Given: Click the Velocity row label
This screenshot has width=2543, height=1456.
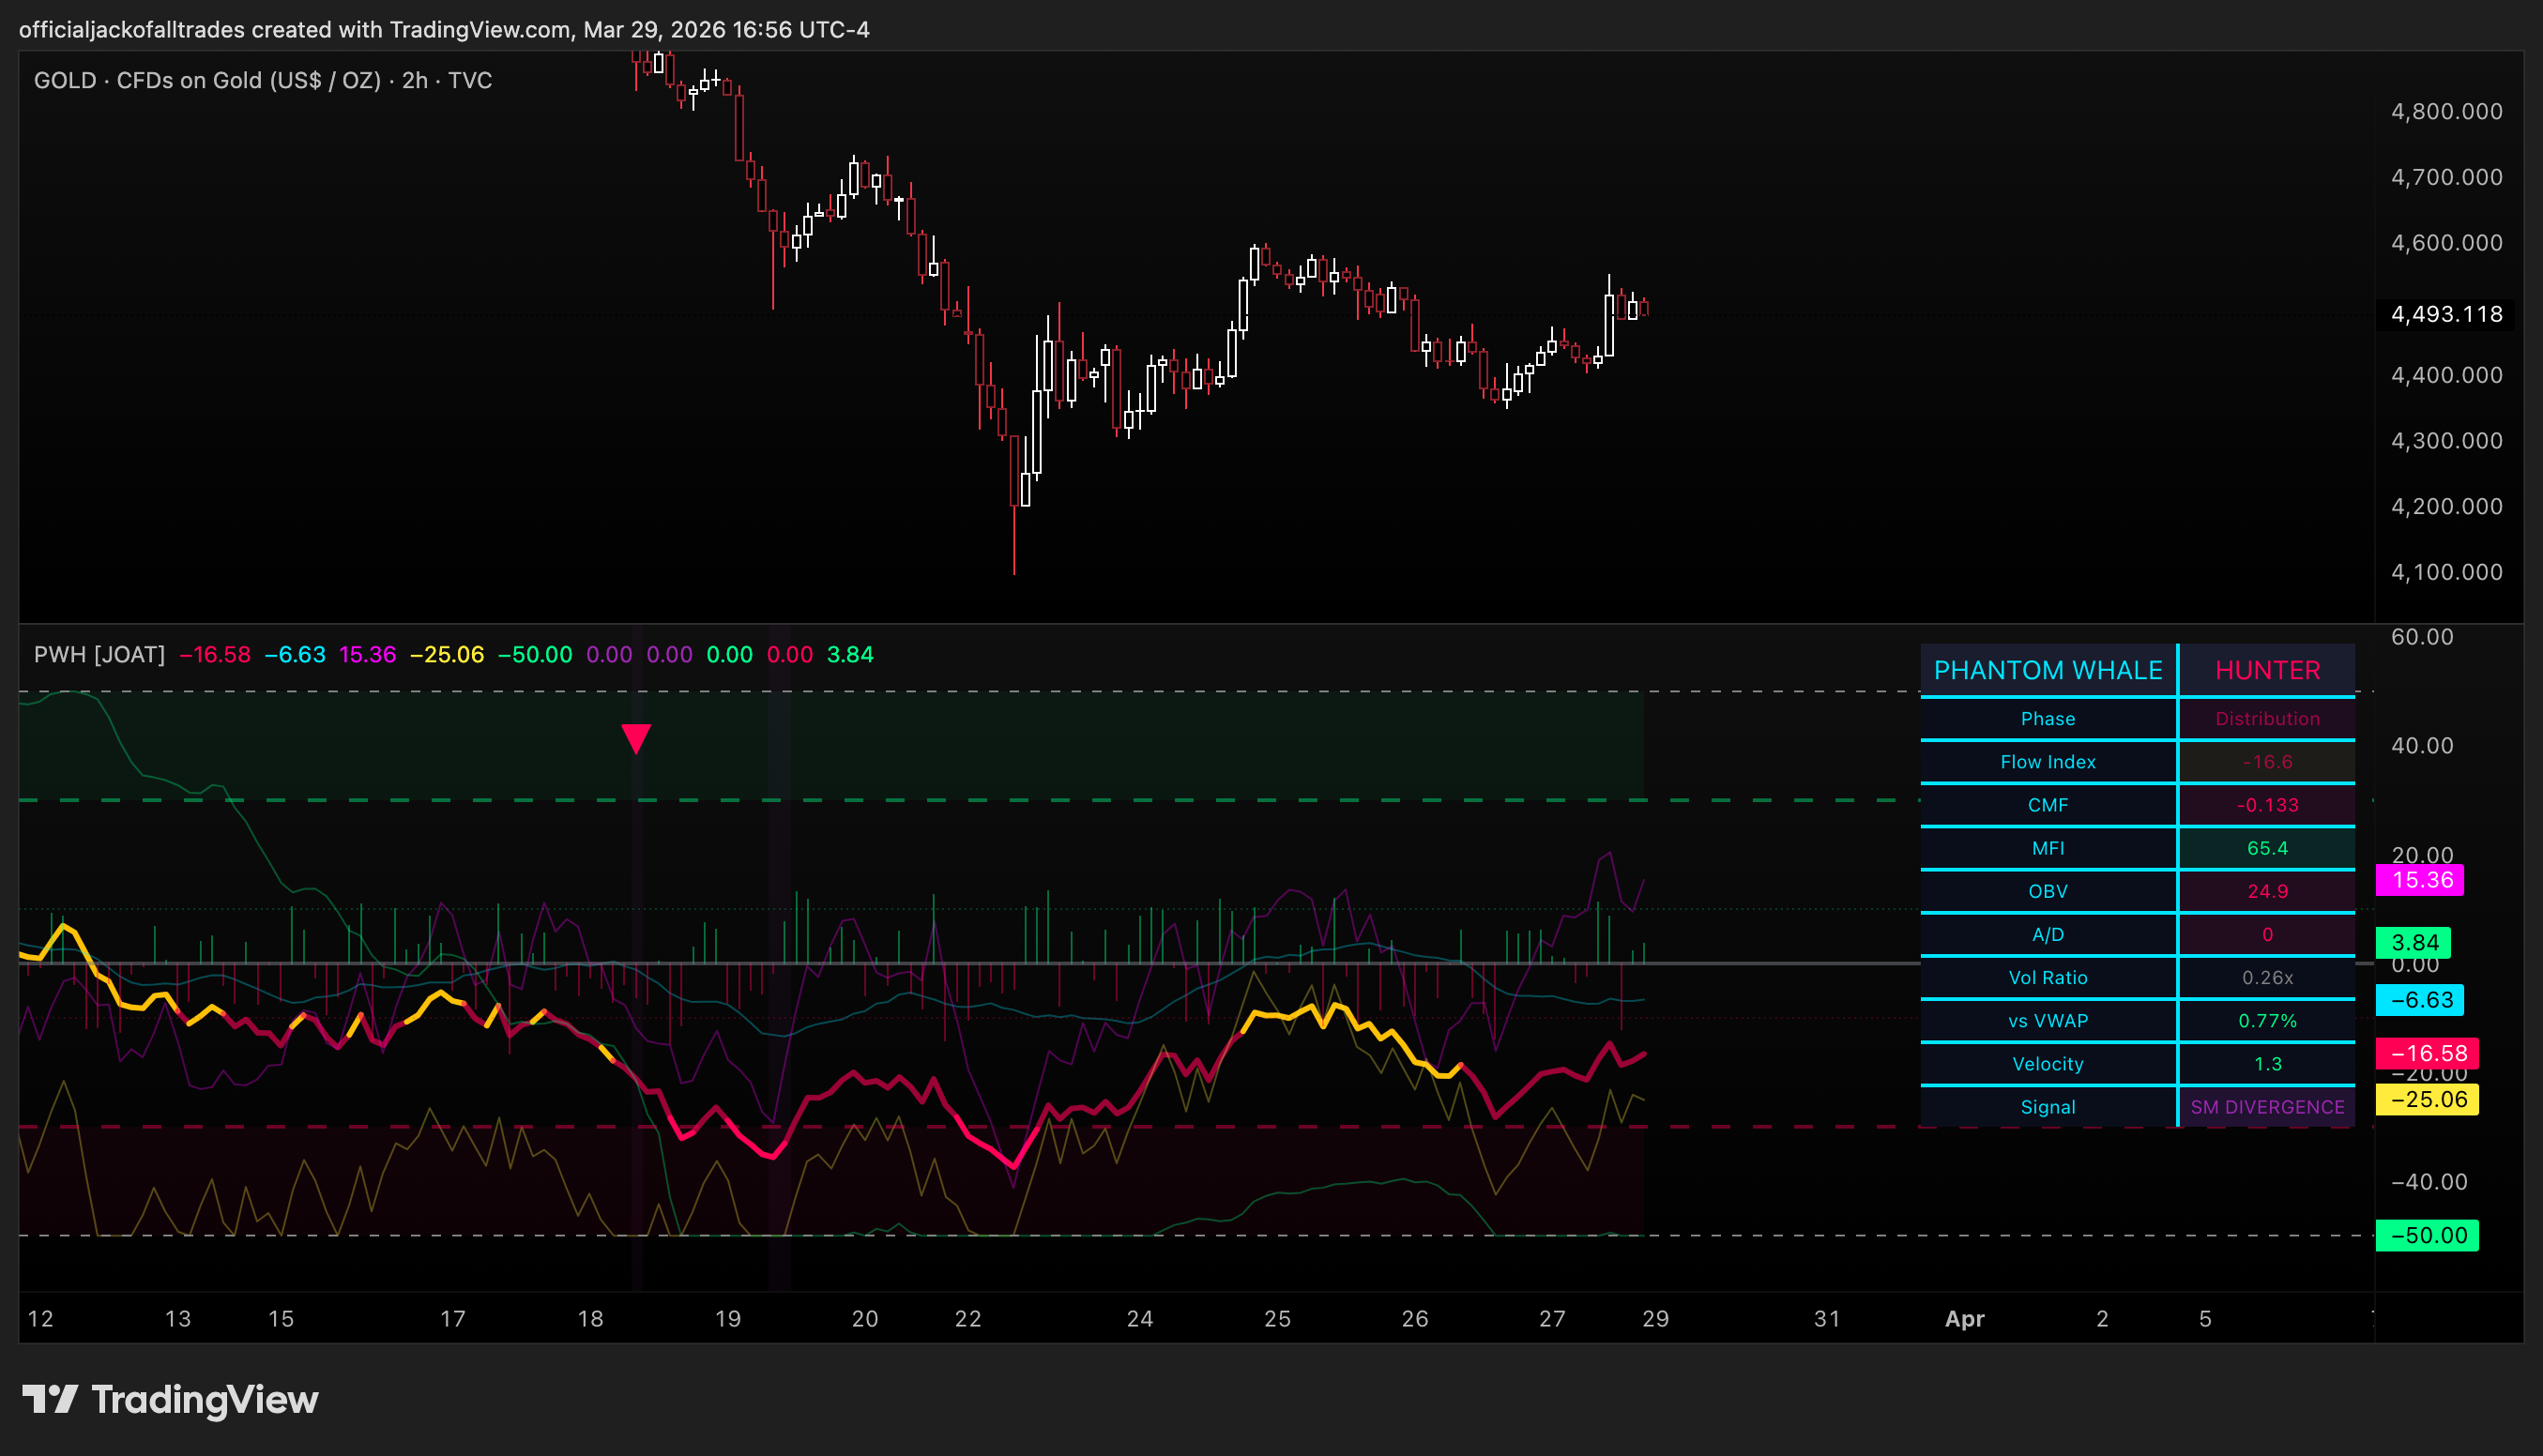Looking at the screenshot, I should tap(2048, 1064).
